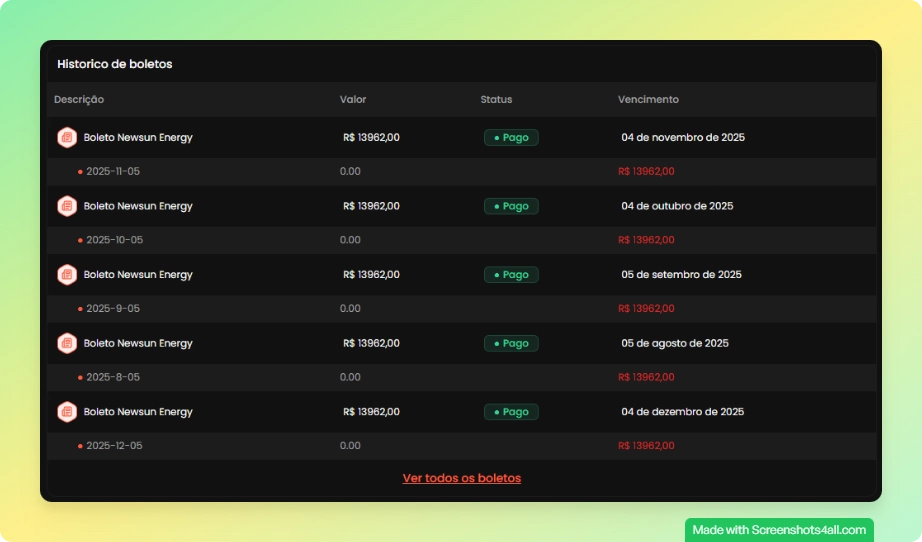Click the boleto icon for 04 de outubro
The width and height of the screenshot is (922, 542).
(67, 206)
